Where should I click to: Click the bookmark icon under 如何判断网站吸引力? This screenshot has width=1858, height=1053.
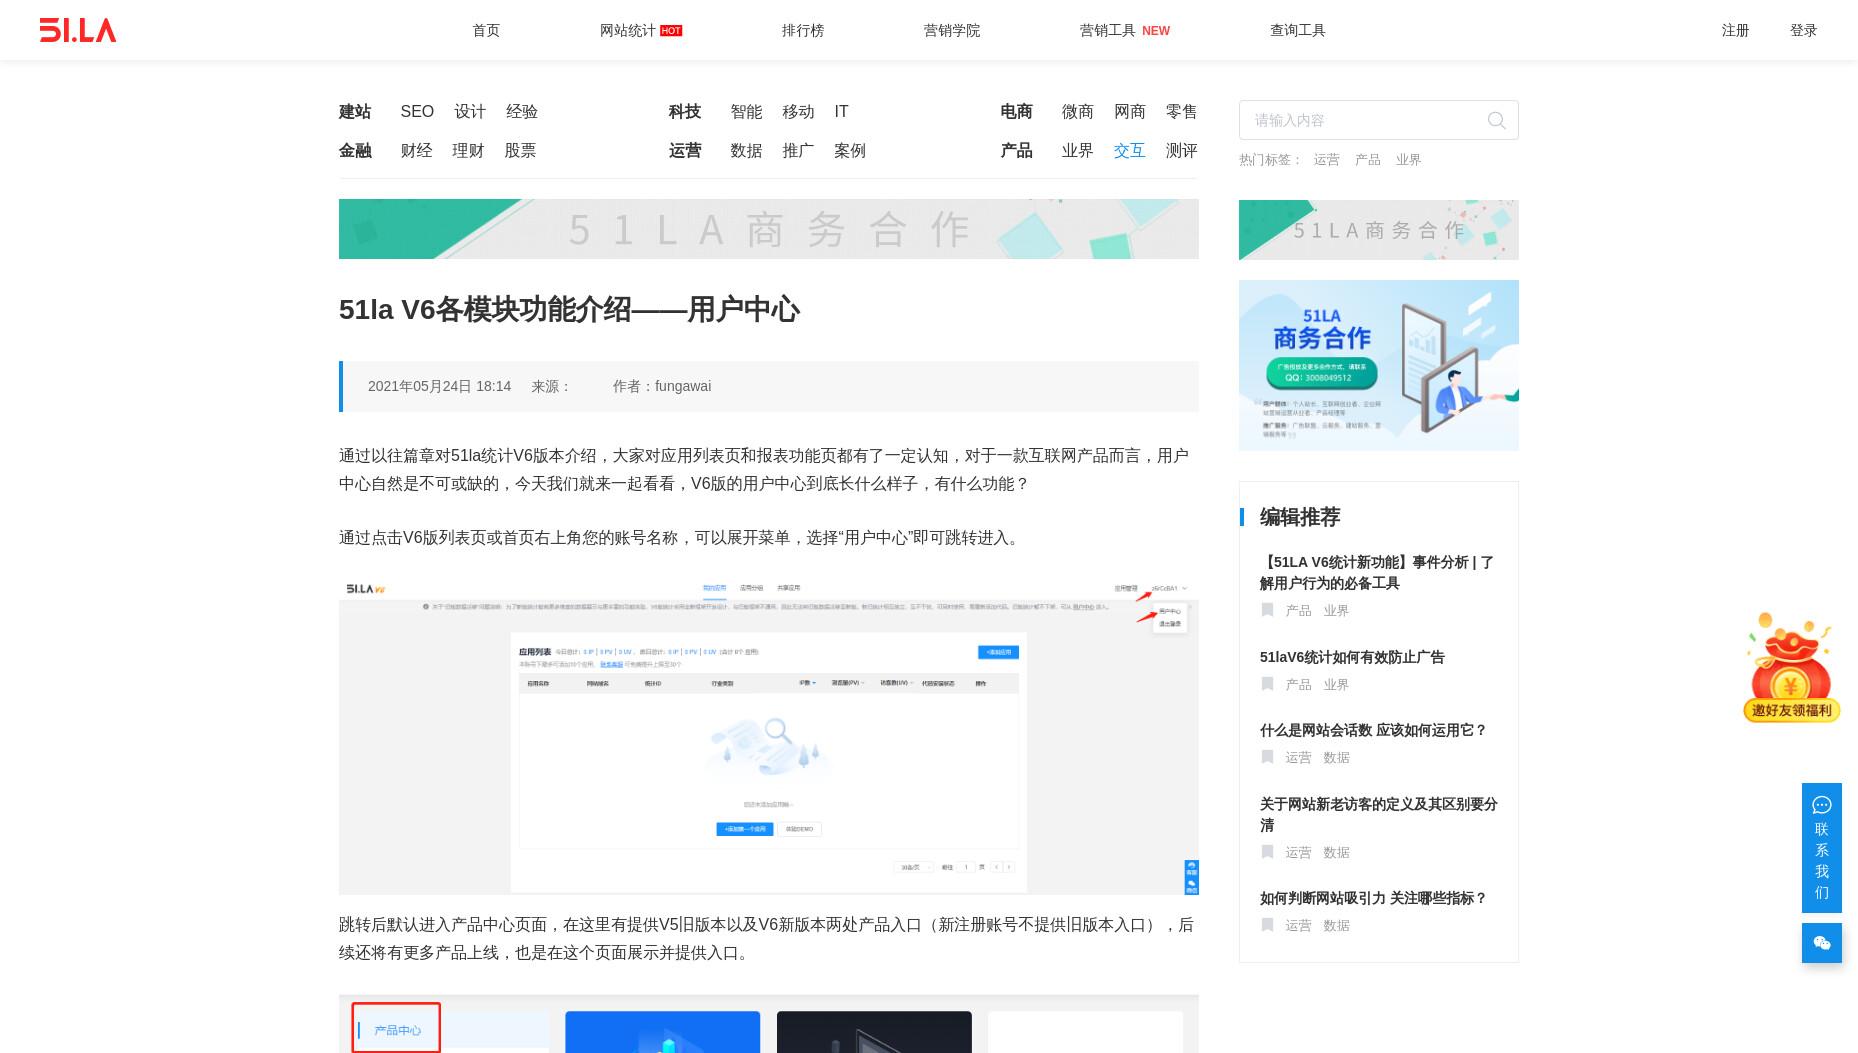pyautogui.click(x=1267, y=925)
